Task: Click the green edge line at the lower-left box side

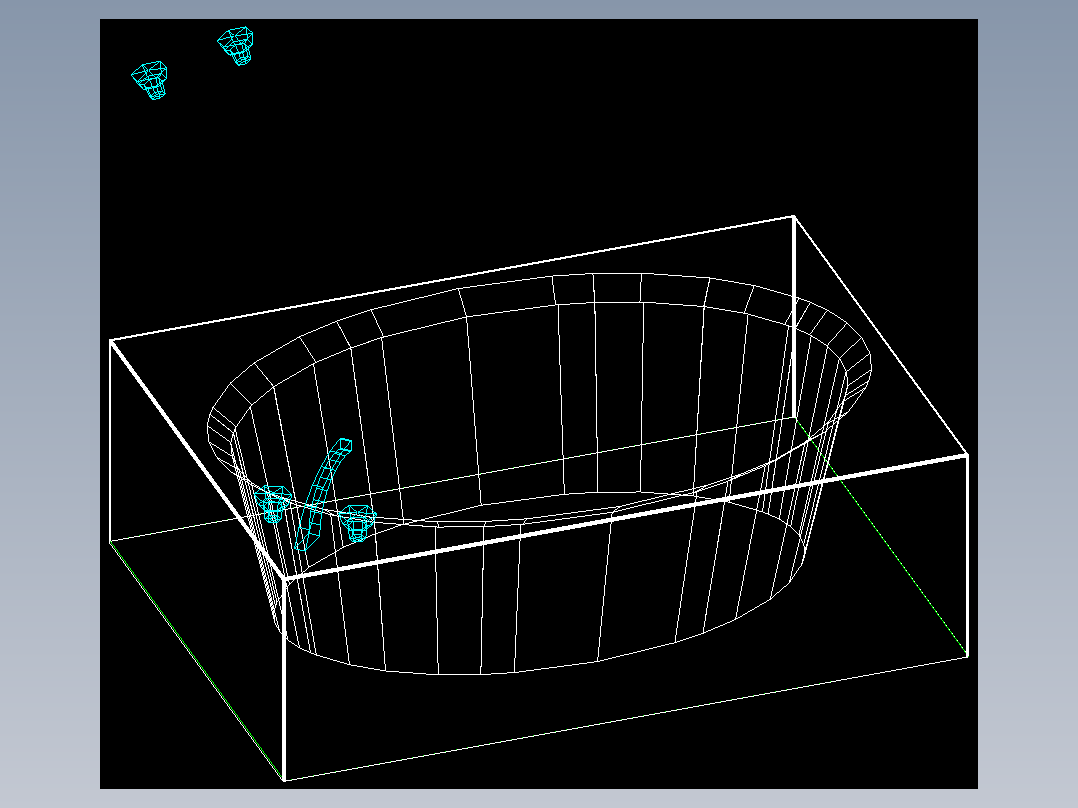Action: click(x=197, y=661)
